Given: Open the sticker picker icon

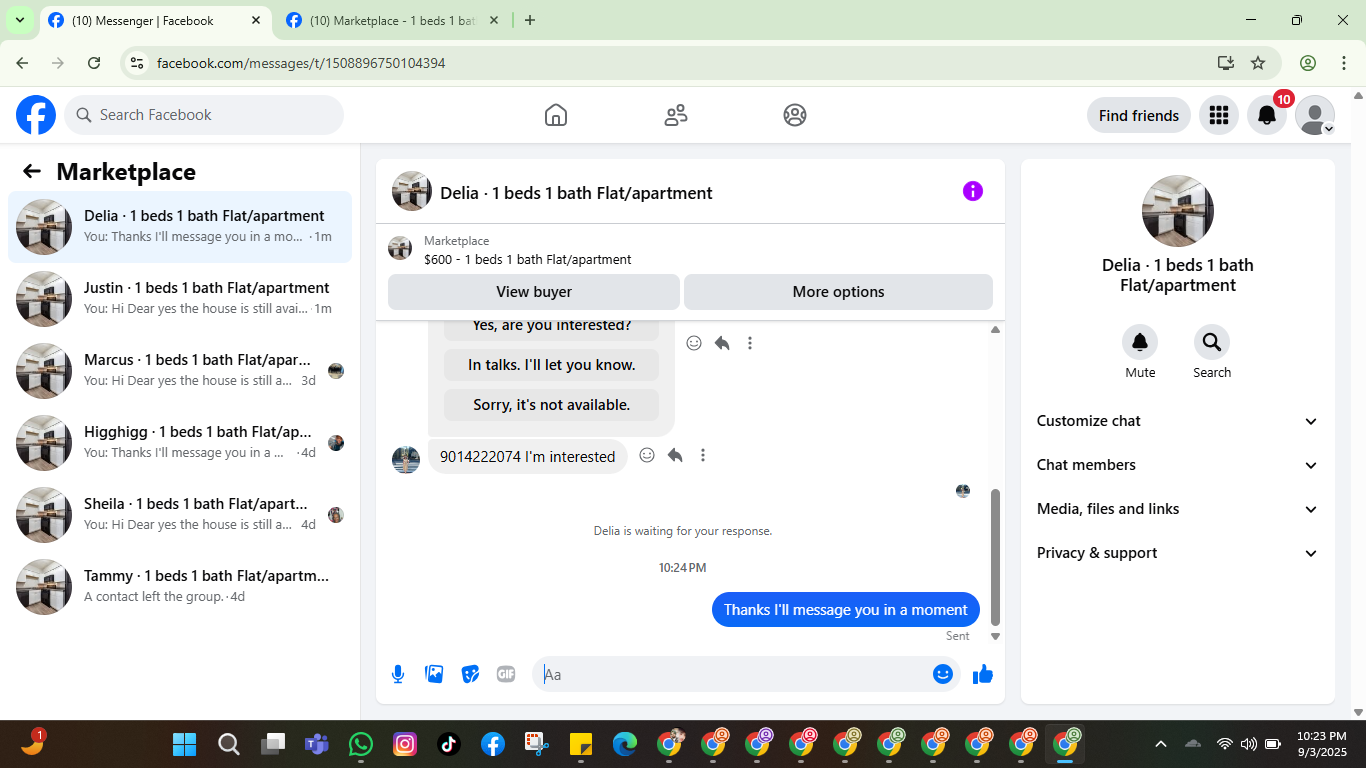Looking at the screenshot, I should pyautogui.click(x=470, y=674).
